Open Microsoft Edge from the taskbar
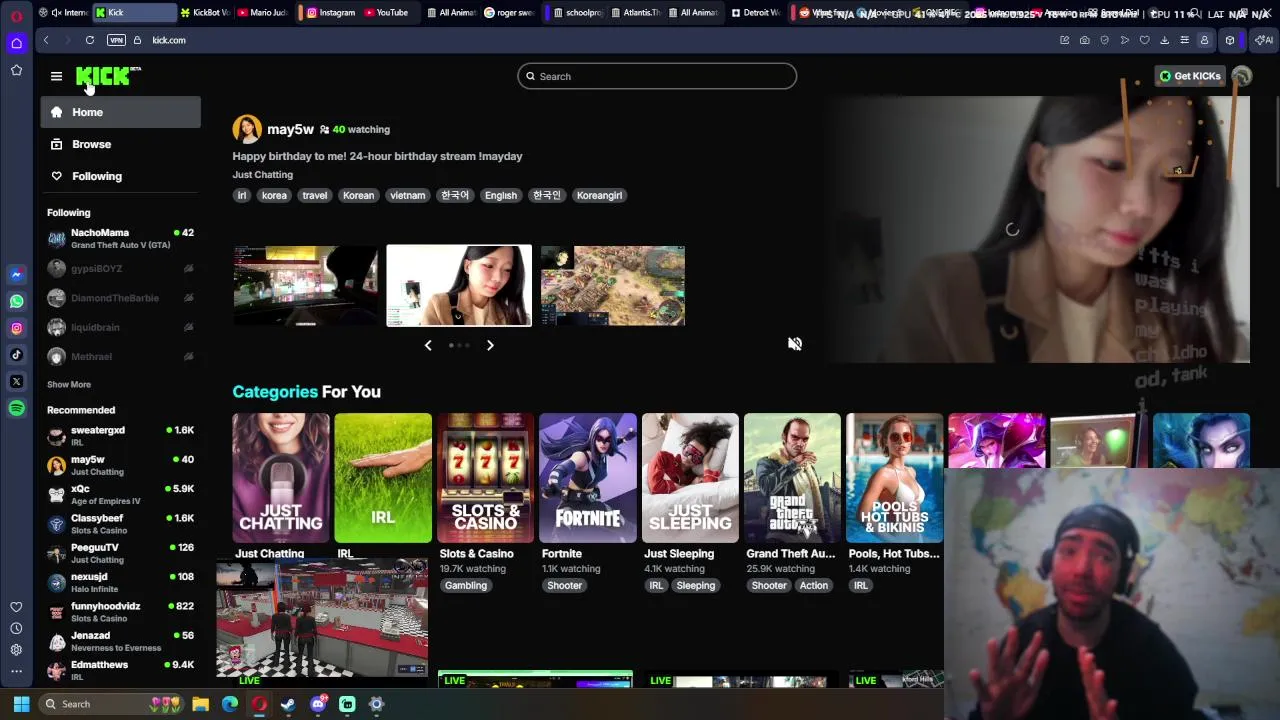1280x720 pixels. [230, 704]
